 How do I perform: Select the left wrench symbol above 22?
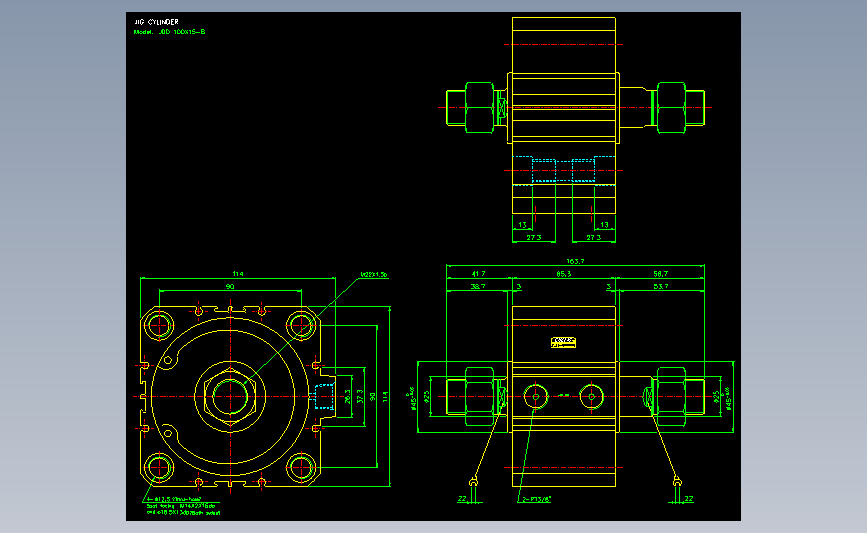473,482
